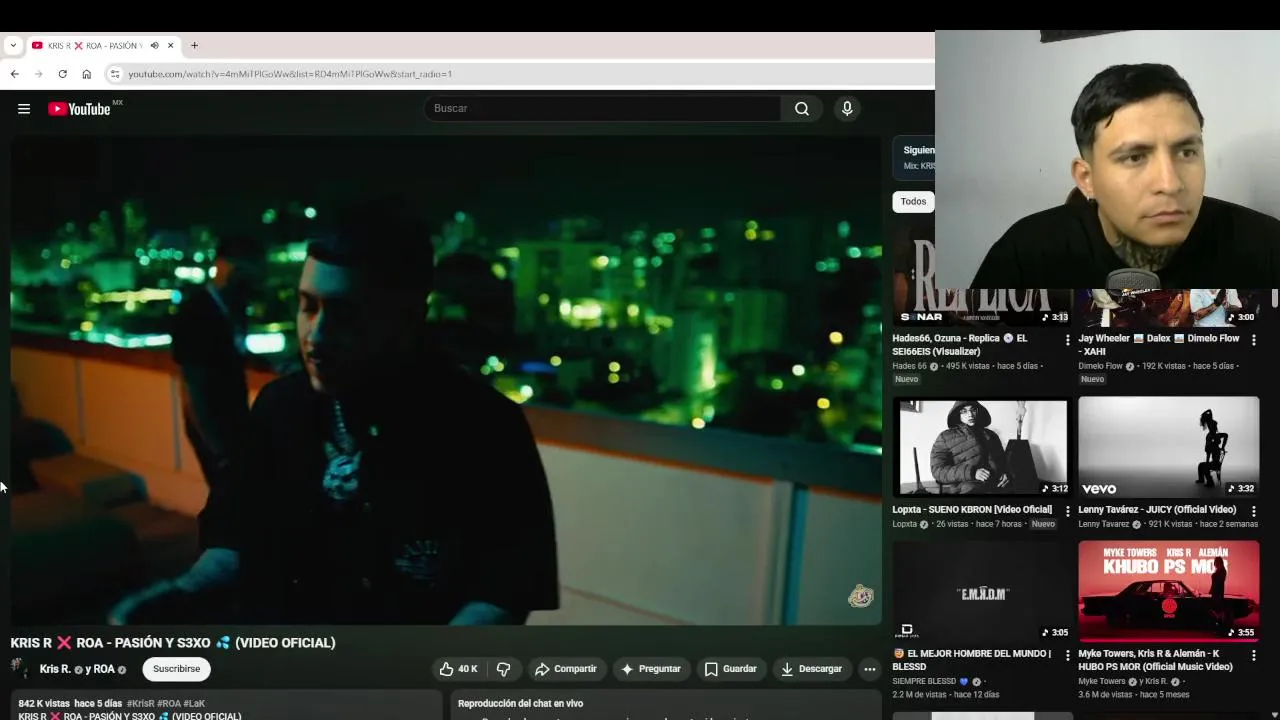
Task: Open SIEMPRE BLESSD channel name
Action: tap(924, 682)
